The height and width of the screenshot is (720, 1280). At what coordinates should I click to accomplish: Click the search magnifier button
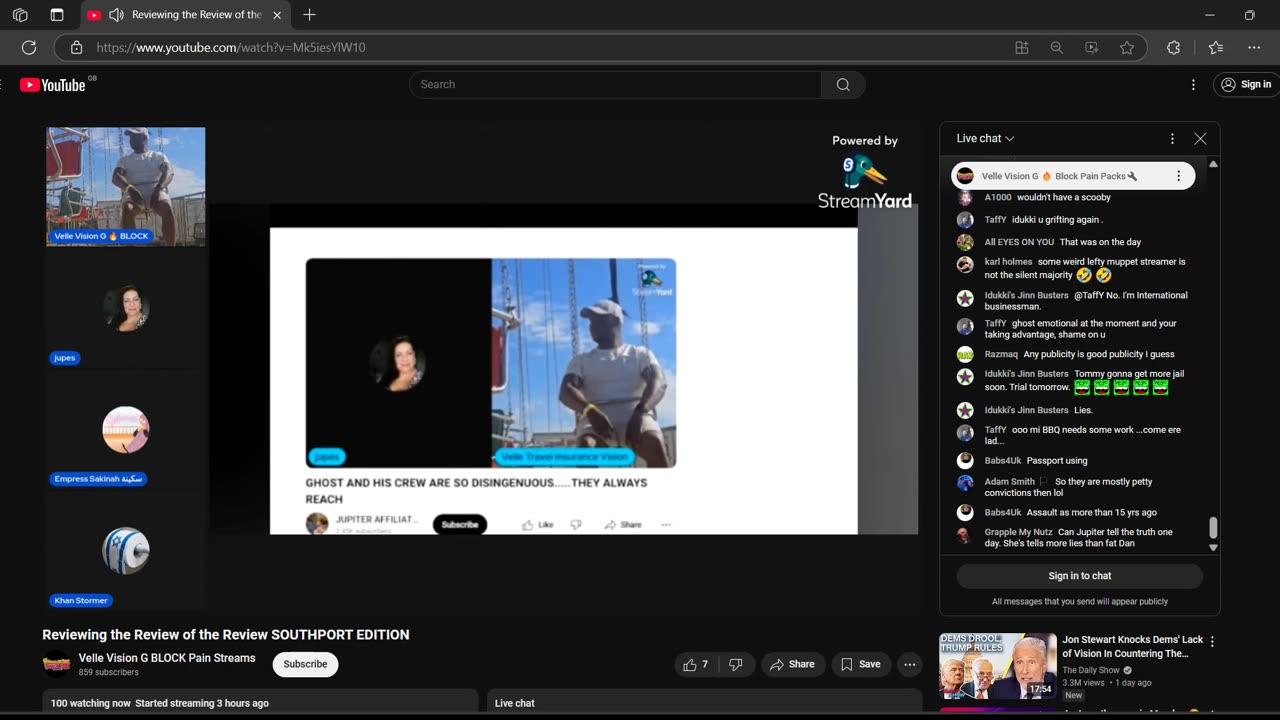(x=843, y=85)
